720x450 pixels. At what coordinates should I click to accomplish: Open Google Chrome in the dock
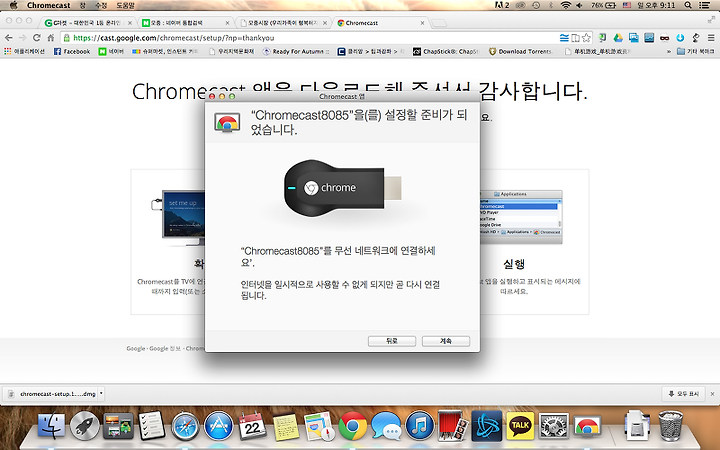click(x=353, y=426)
